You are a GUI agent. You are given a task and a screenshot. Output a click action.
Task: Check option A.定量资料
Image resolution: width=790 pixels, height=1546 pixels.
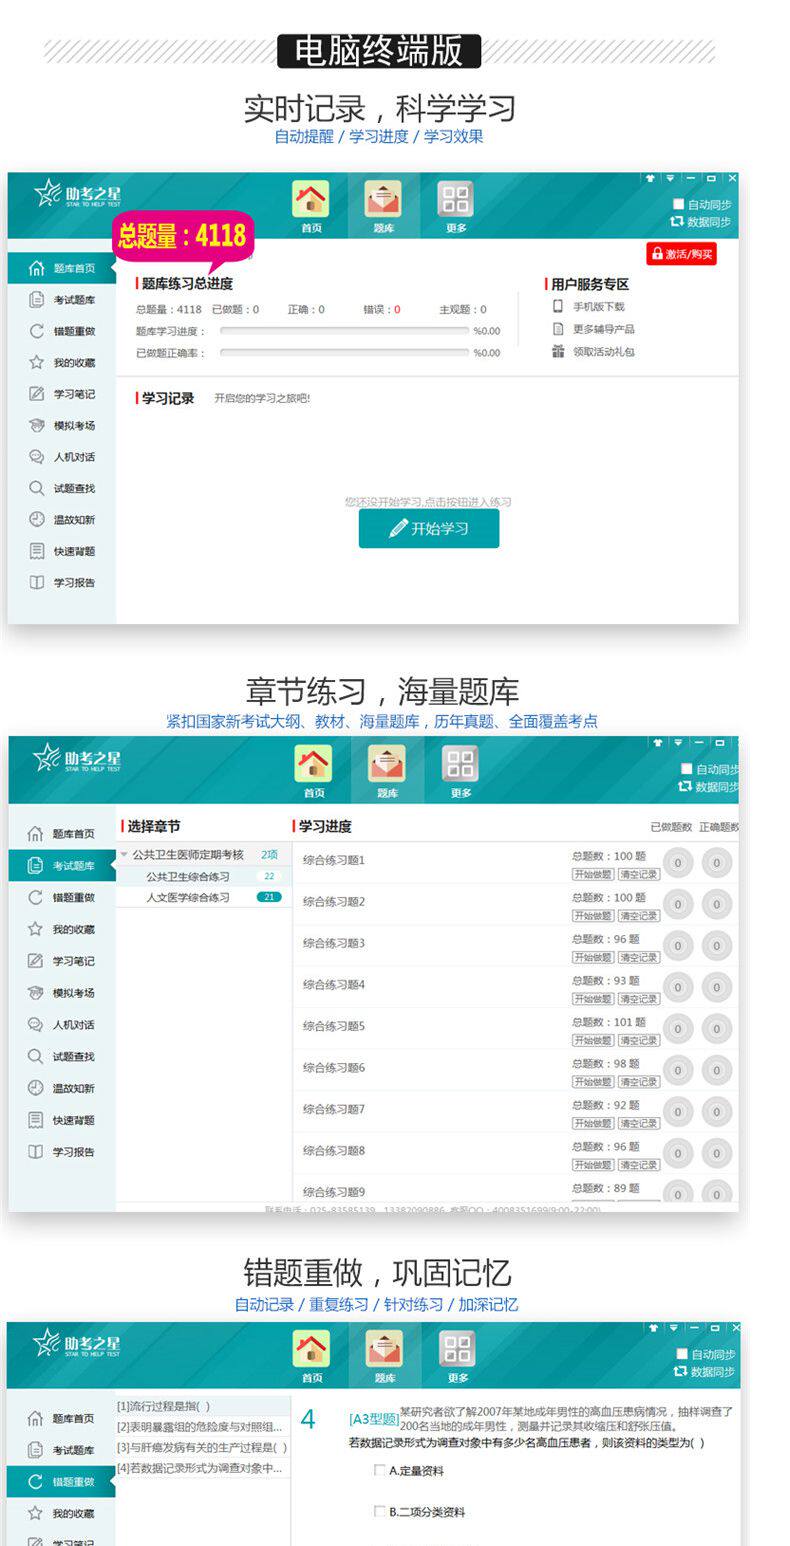click(x=379, y=1470)
